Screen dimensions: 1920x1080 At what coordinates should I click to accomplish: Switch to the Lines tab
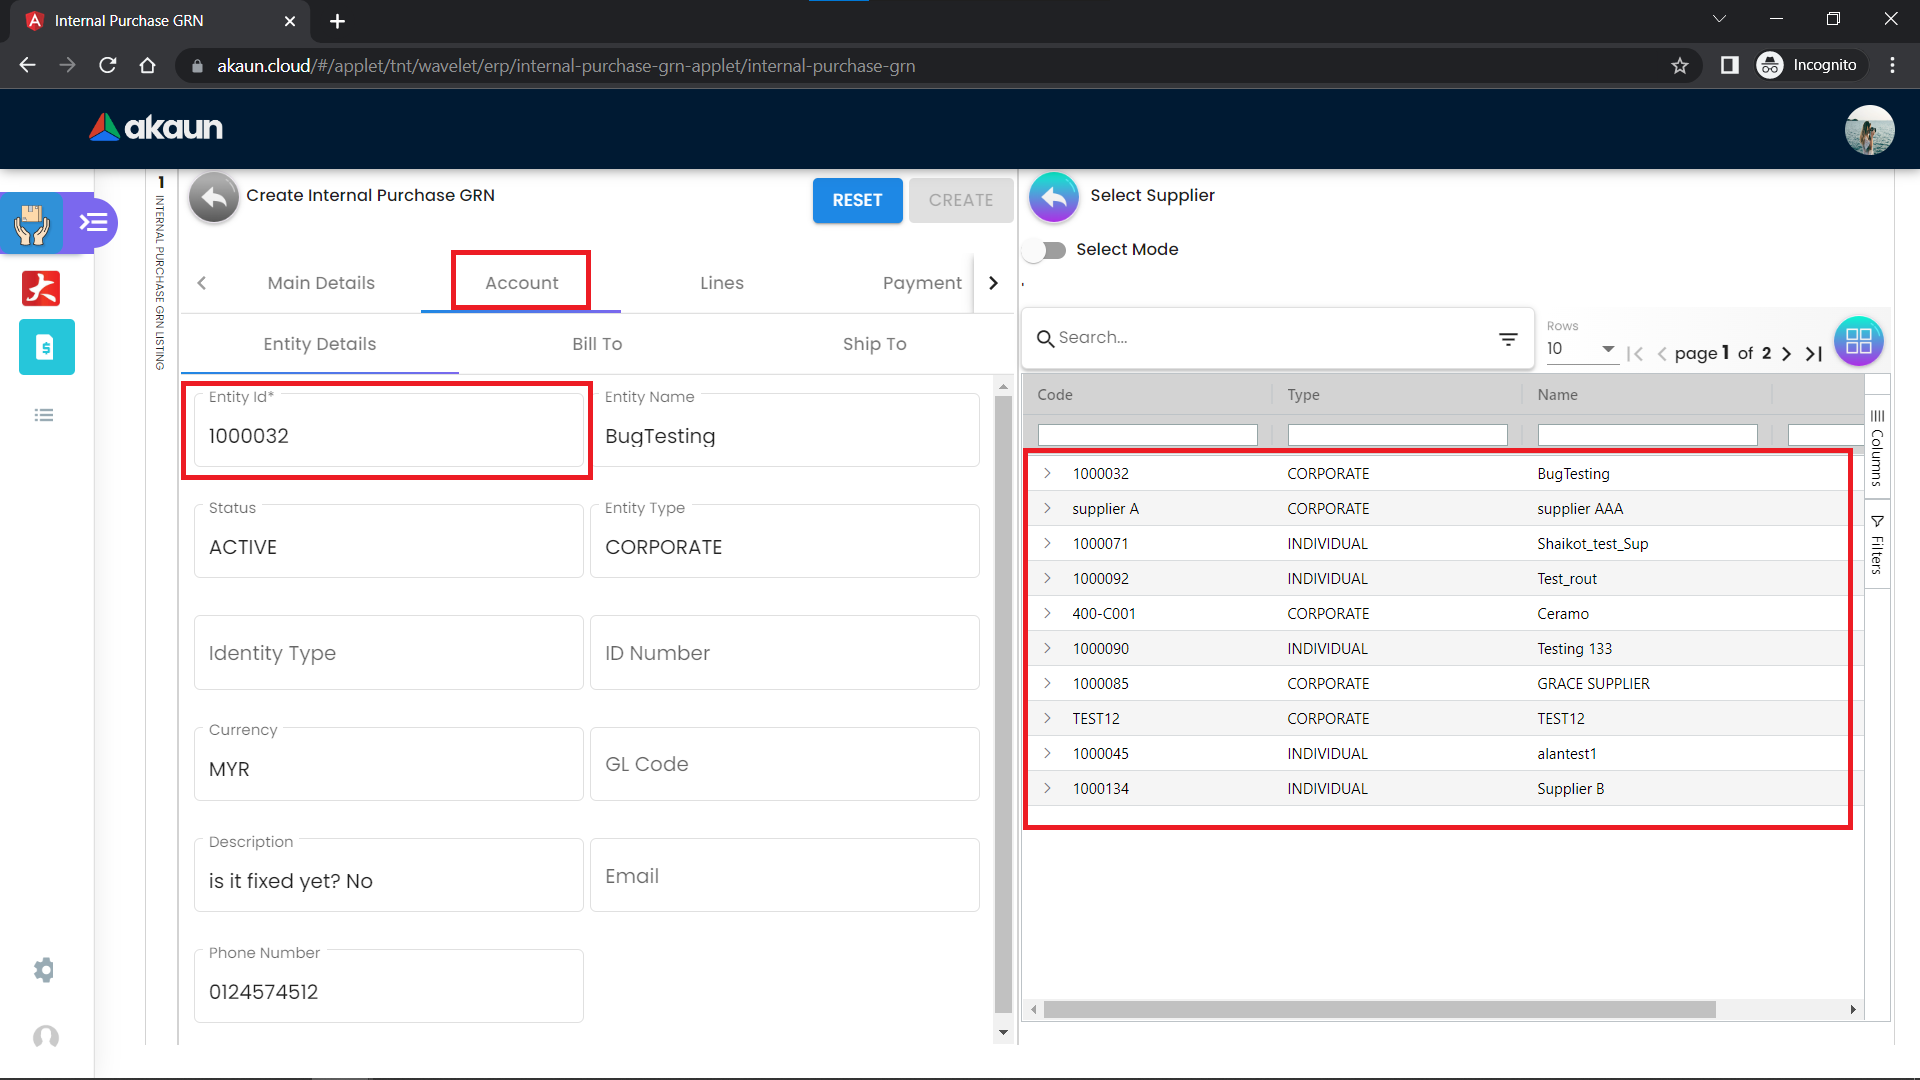pyautogui.click(x=721, y=283)
